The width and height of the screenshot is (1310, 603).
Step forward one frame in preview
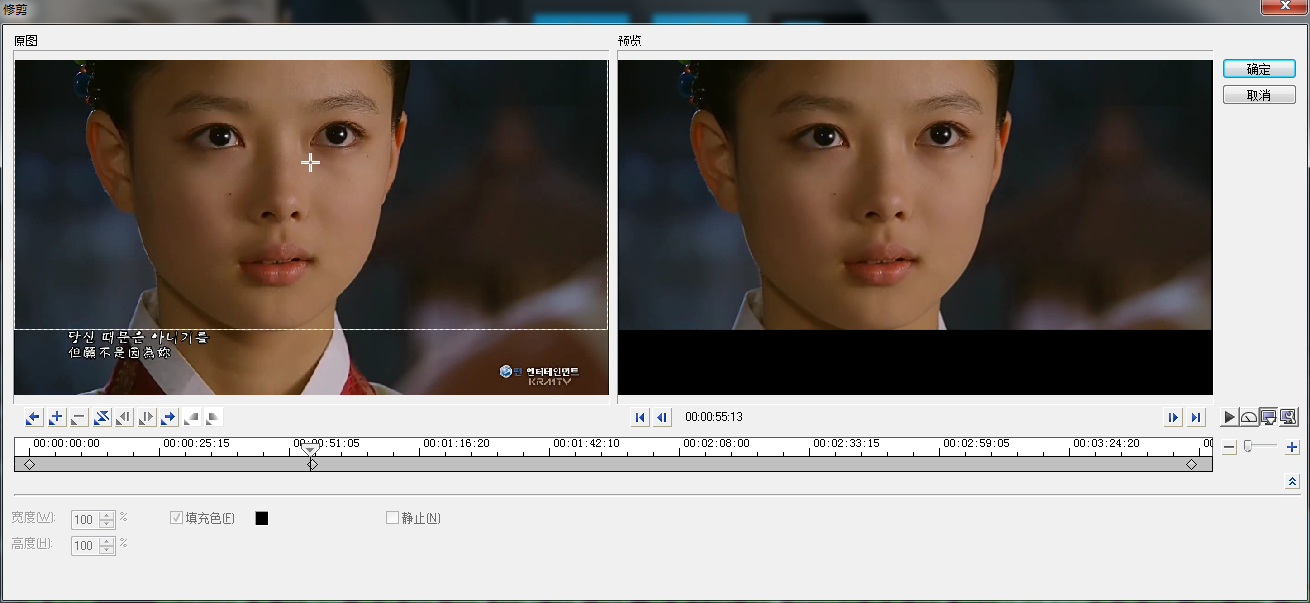click(1174, 417)
